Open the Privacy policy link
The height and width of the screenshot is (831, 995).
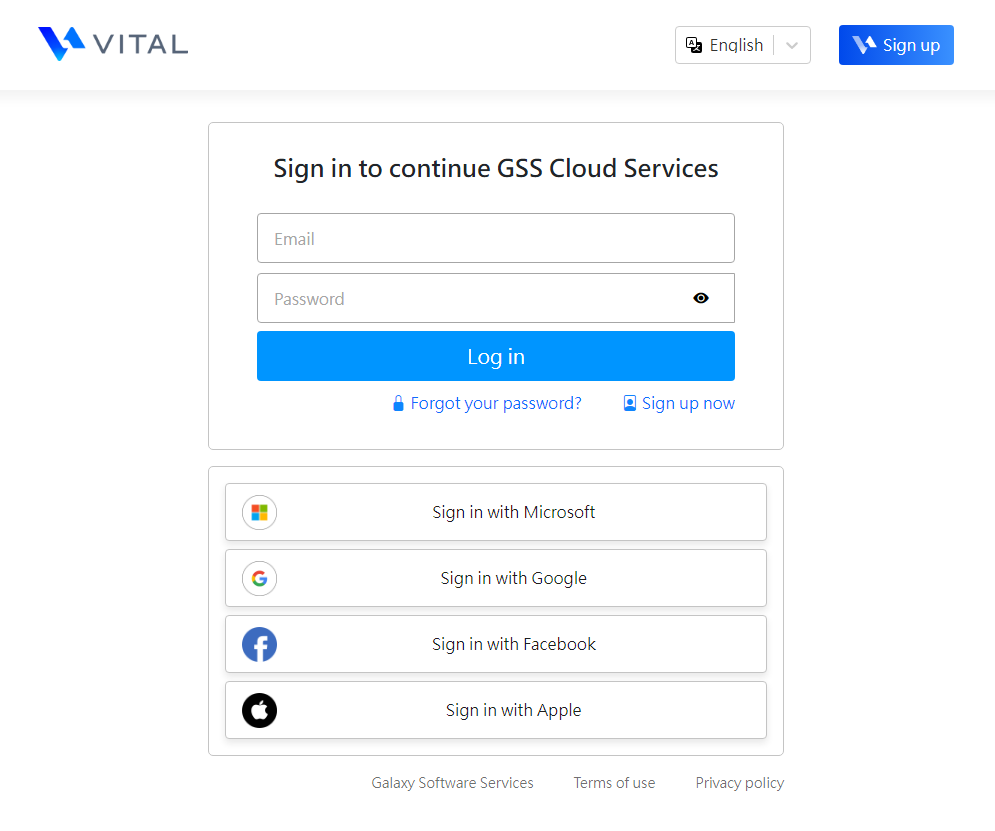click(x=739, y=783)
